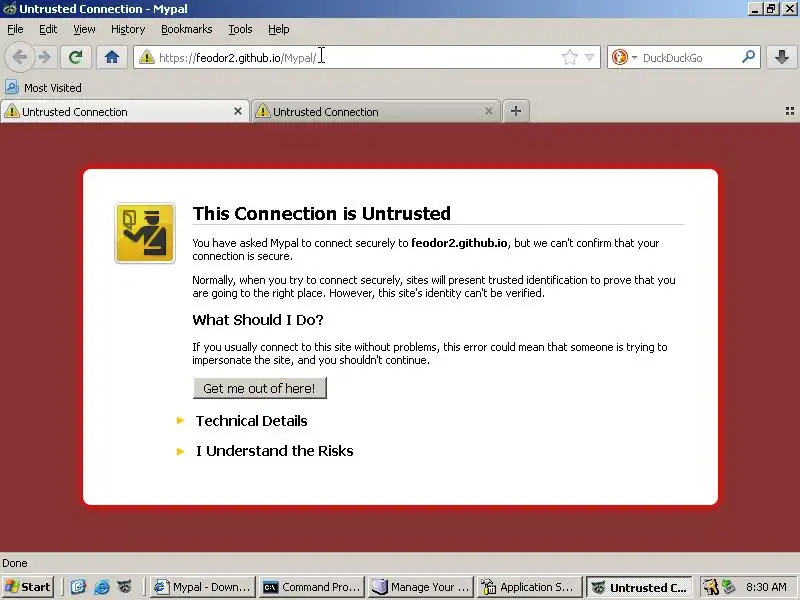Click the magnifier search icon
The image size is (800, 600).
(x=748, y=57)
